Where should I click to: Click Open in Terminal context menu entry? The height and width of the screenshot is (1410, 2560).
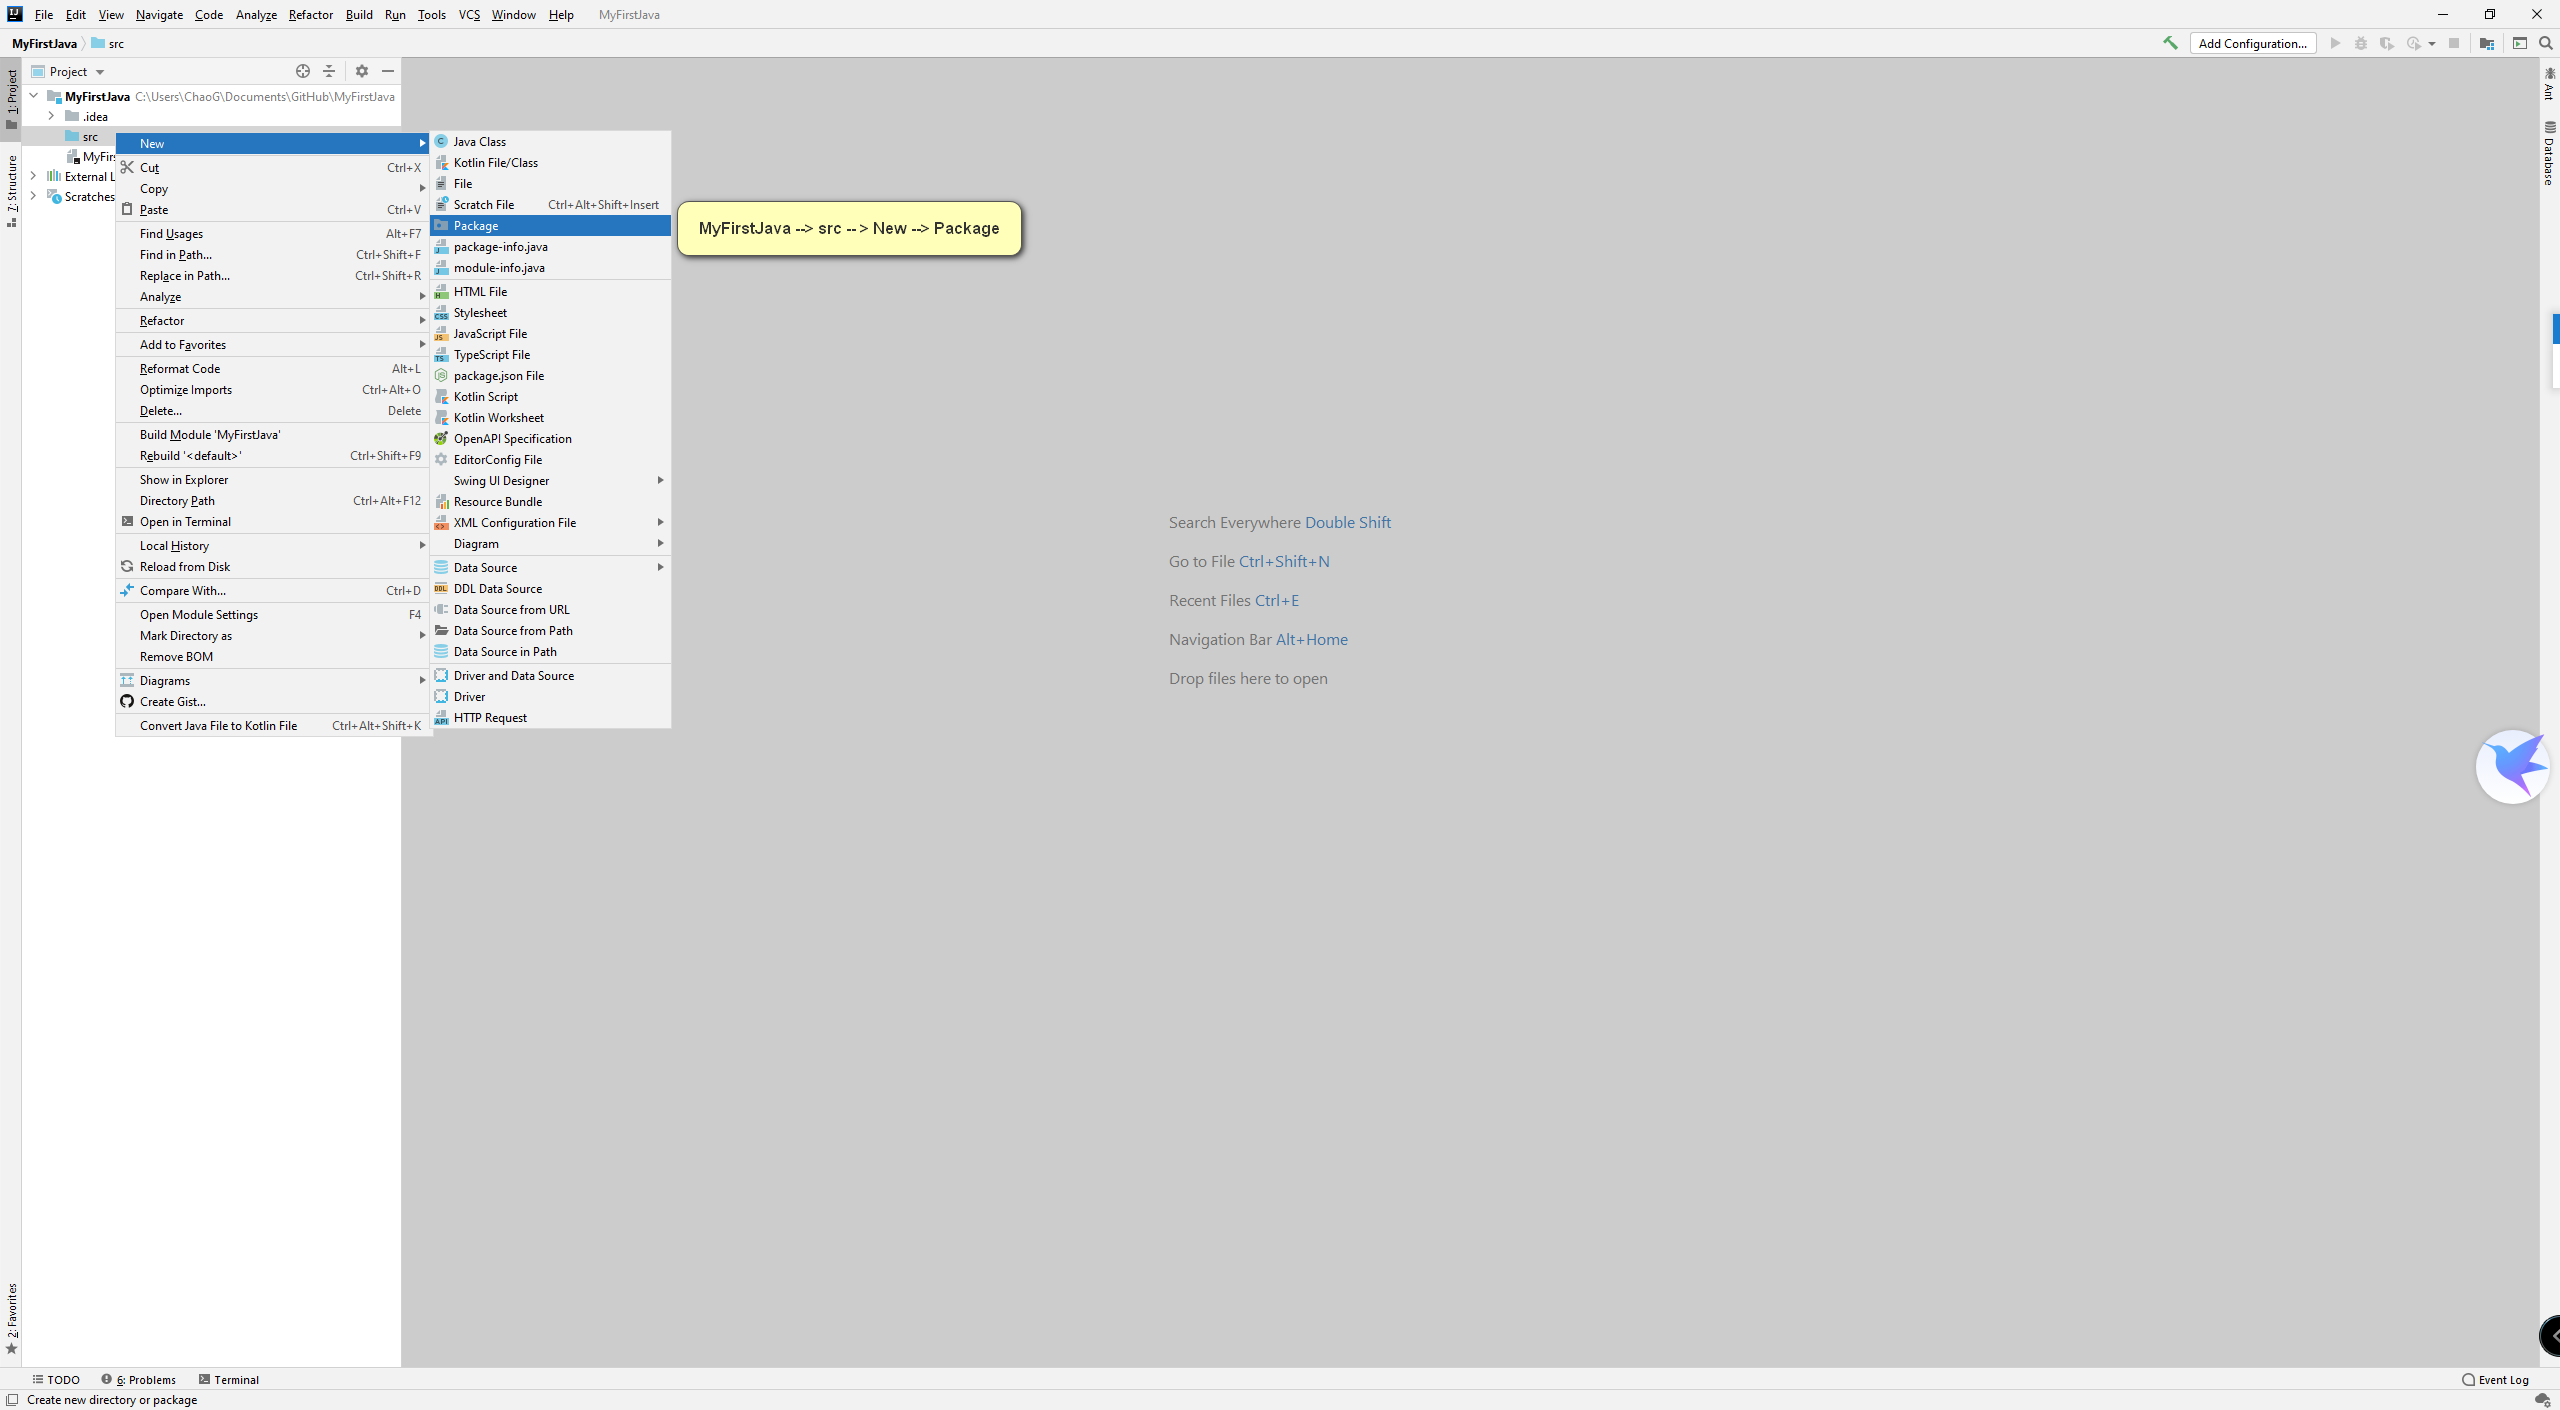click(x=185, y=521)
